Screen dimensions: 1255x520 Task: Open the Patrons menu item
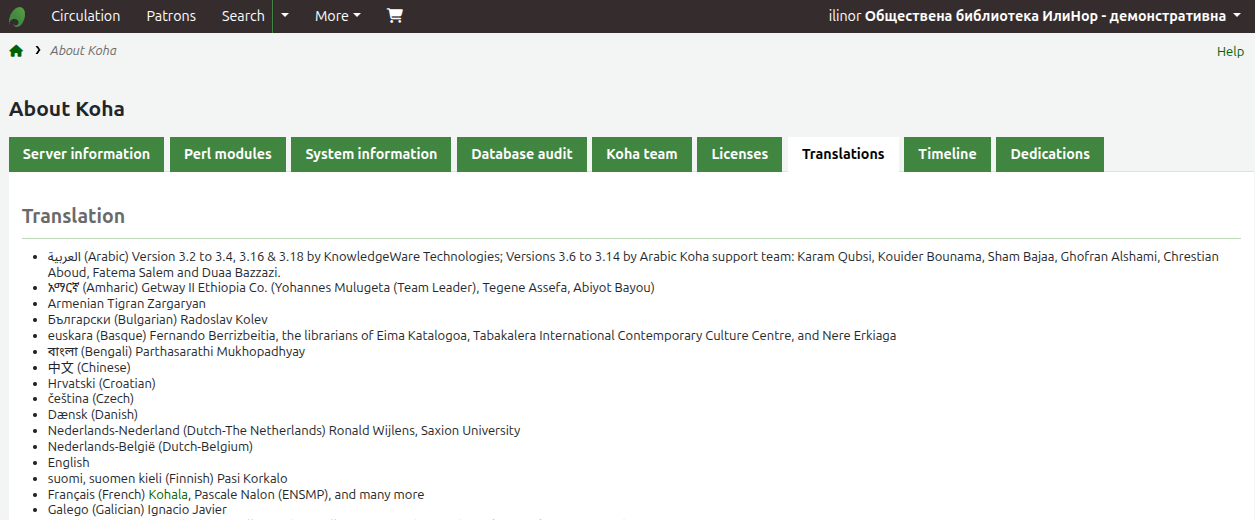(x=171, y=16)
